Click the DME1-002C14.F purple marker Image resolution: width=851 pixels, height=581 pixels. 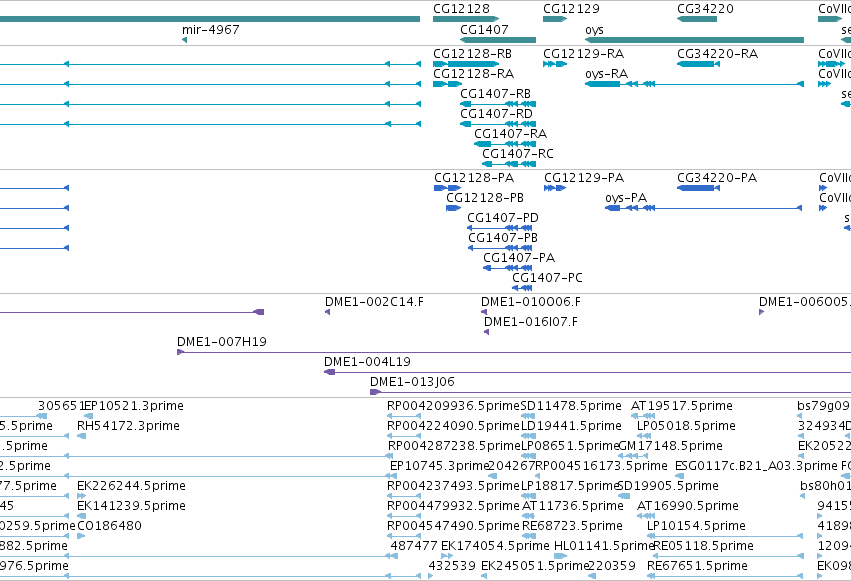pos(327,312)
